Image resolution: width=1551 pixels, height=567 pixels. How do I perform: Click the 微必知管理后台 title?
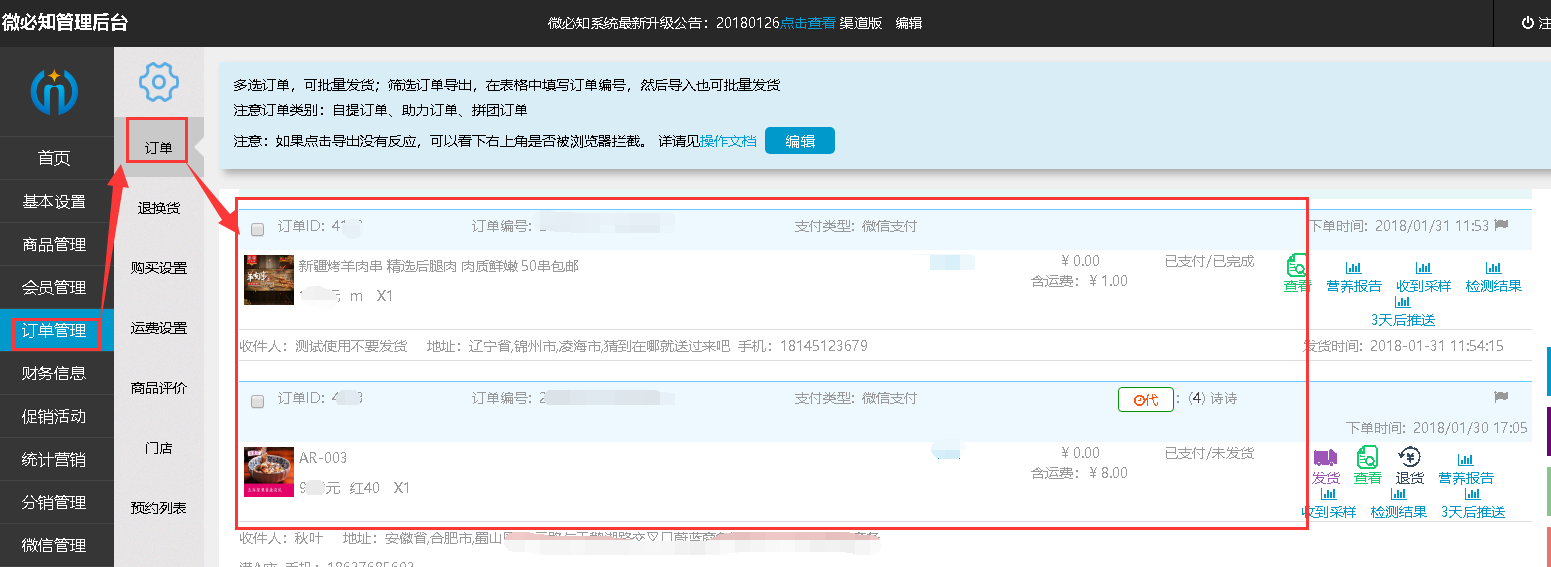coord(65,22)
